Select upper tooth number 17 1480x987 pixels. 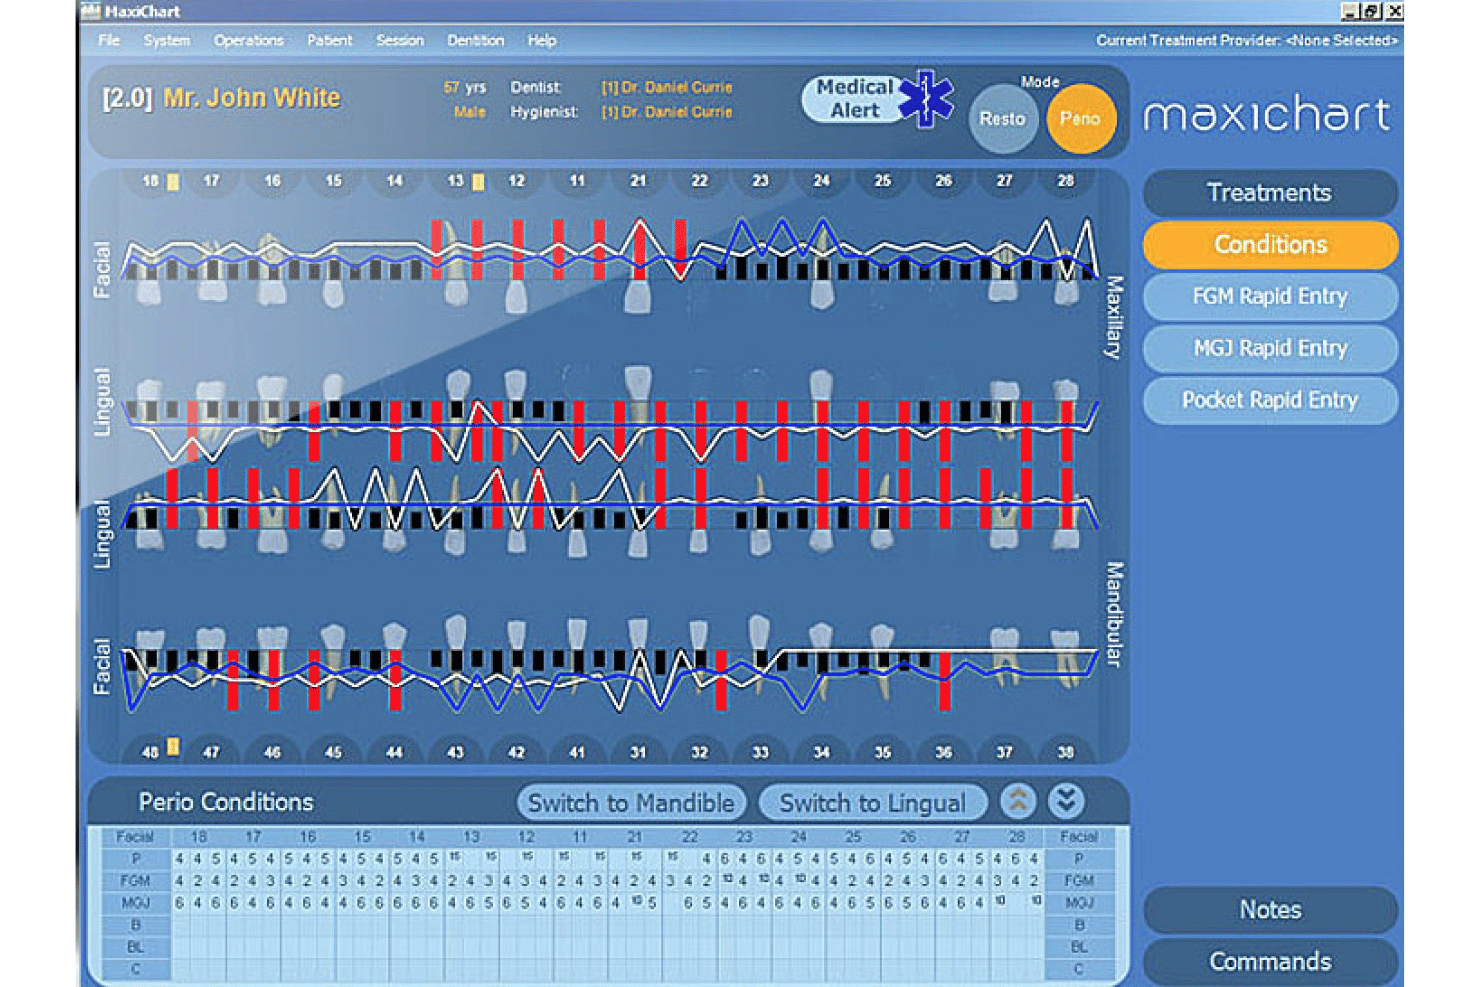(211, 181)
